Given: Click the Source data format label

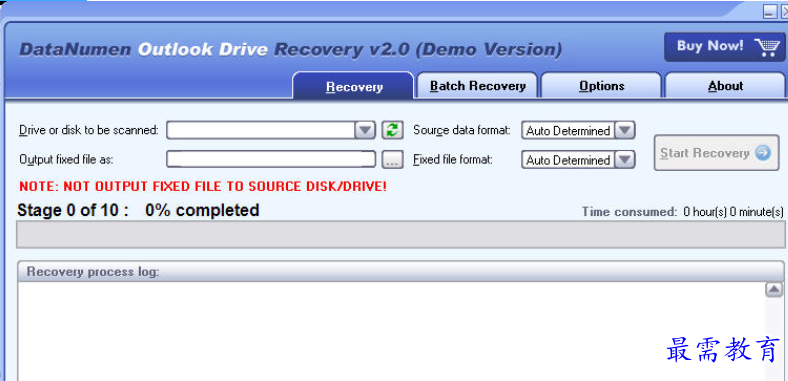Looking at the screenshot, I should 461,130.
